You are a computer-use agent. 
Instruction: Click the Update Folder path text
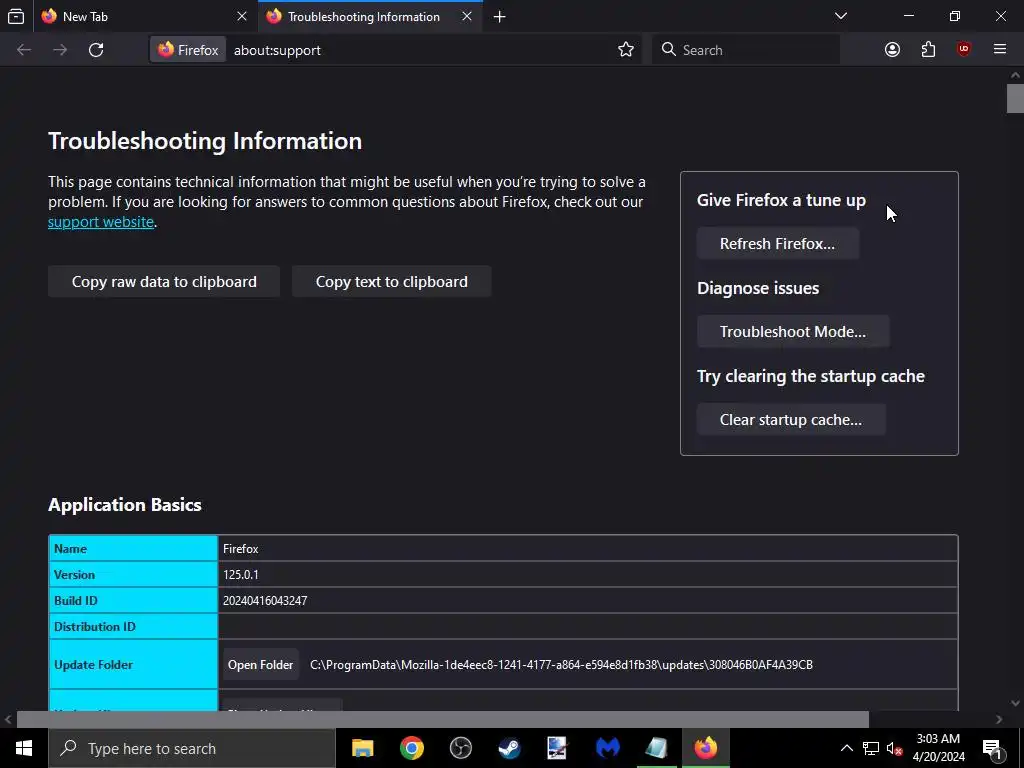click(x=561, y=665)
